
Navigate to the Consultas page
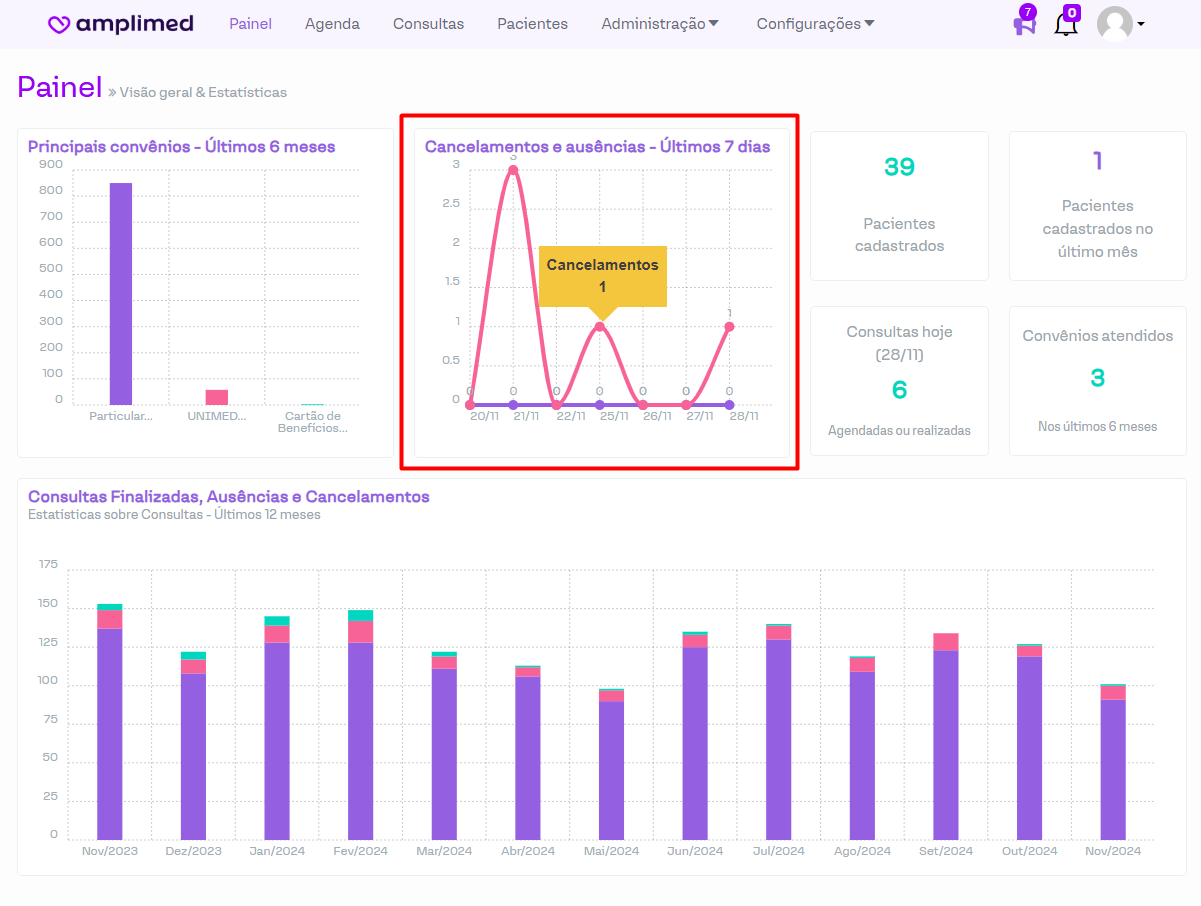[428, 24]
